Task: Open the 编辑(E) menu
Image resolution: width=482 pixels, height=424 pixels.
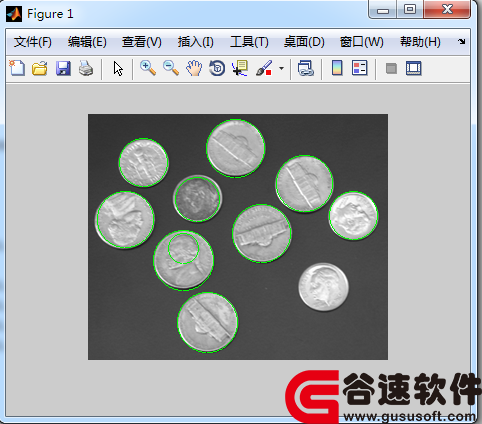Action: (x=87, y=42)
